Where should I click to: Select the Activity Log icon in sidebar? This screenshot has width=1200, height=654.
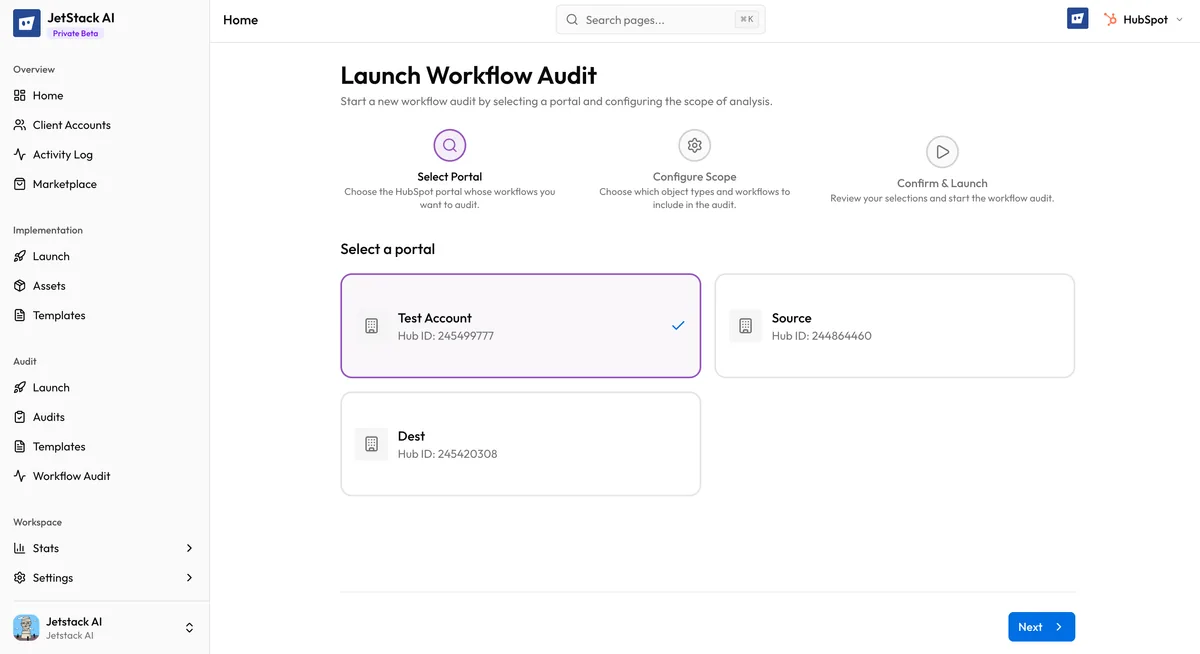[x=20, y=154]
